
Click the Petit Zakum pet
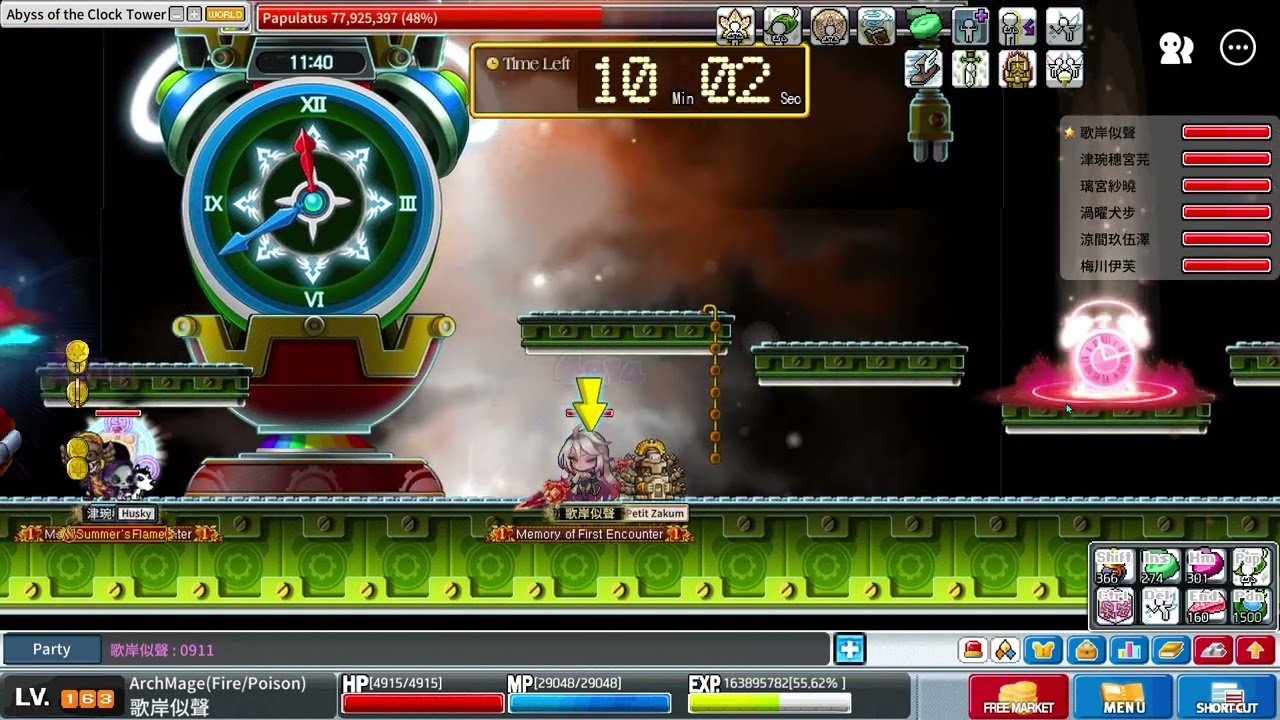coord(655,470)
